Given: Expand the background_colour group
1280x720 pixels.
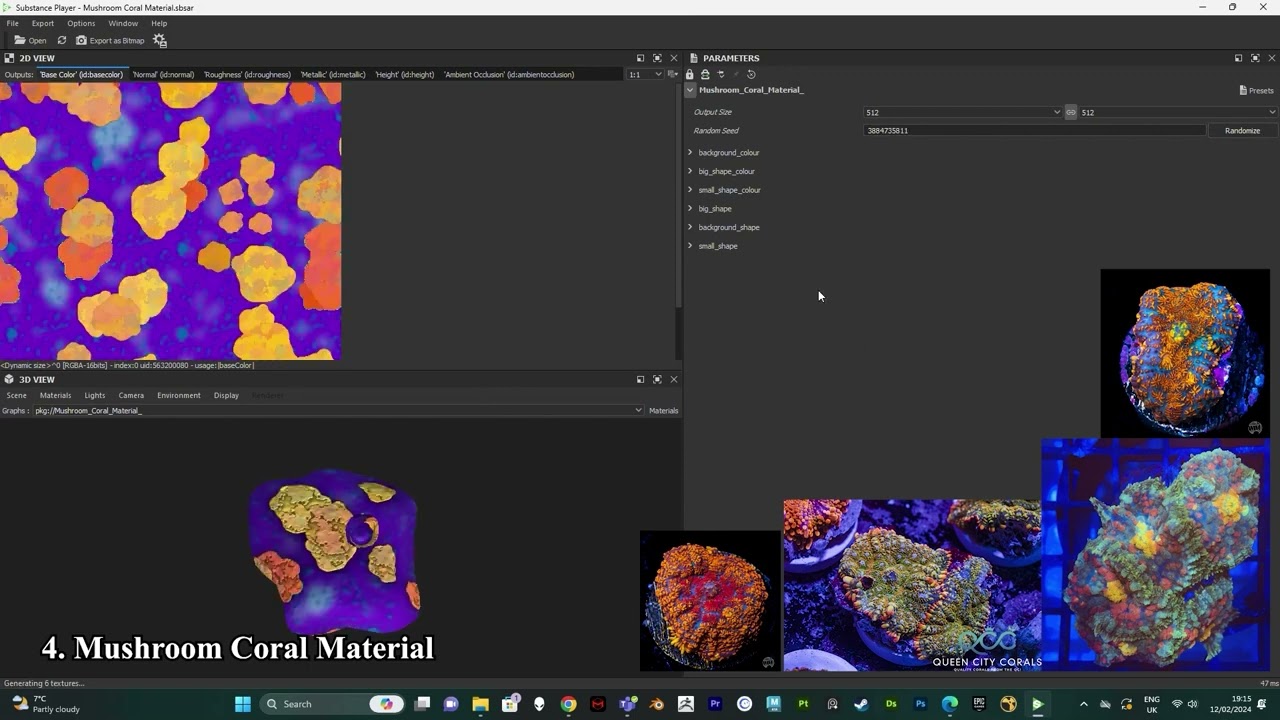Looking at the screenshot, I should click(x=690, y=152).
